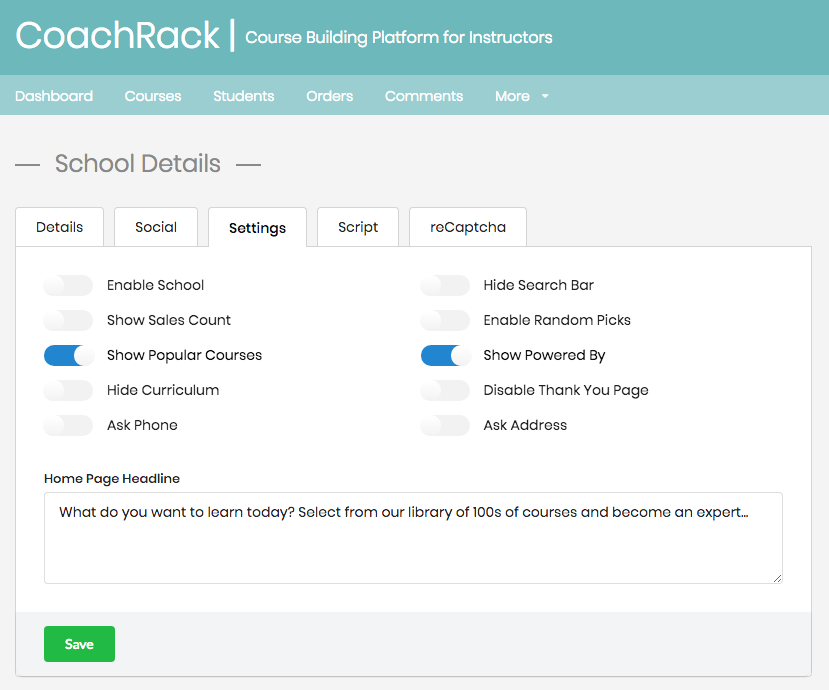Viewport: 829px width, 690px height.
Task: Switch to the Details tab
Action: pos(59,227)
